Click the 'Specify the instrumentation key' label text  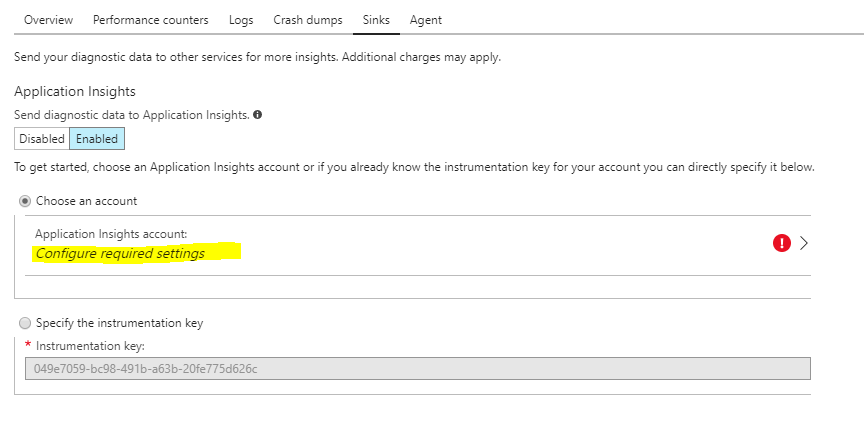tap(120, 323)
